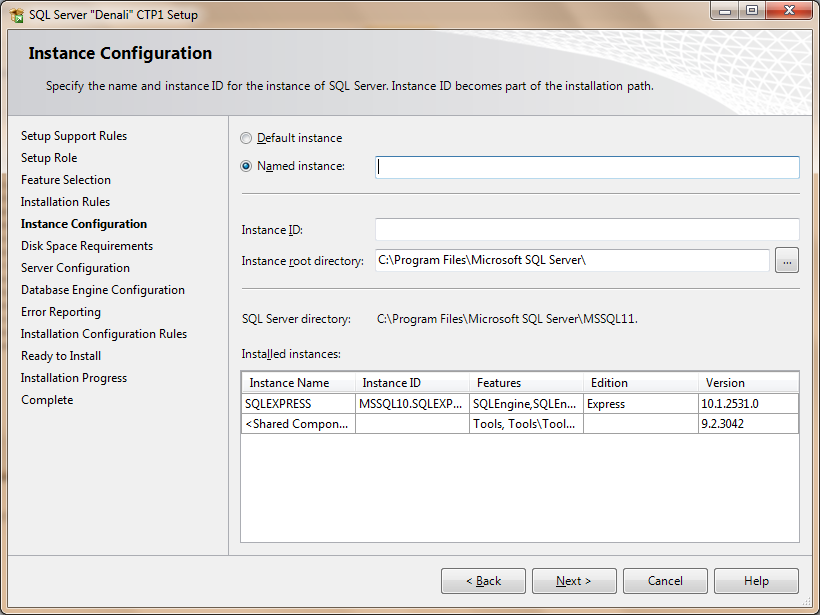Sort by the Edition column header
Screen dimensions: 820x615
(641, 383)
